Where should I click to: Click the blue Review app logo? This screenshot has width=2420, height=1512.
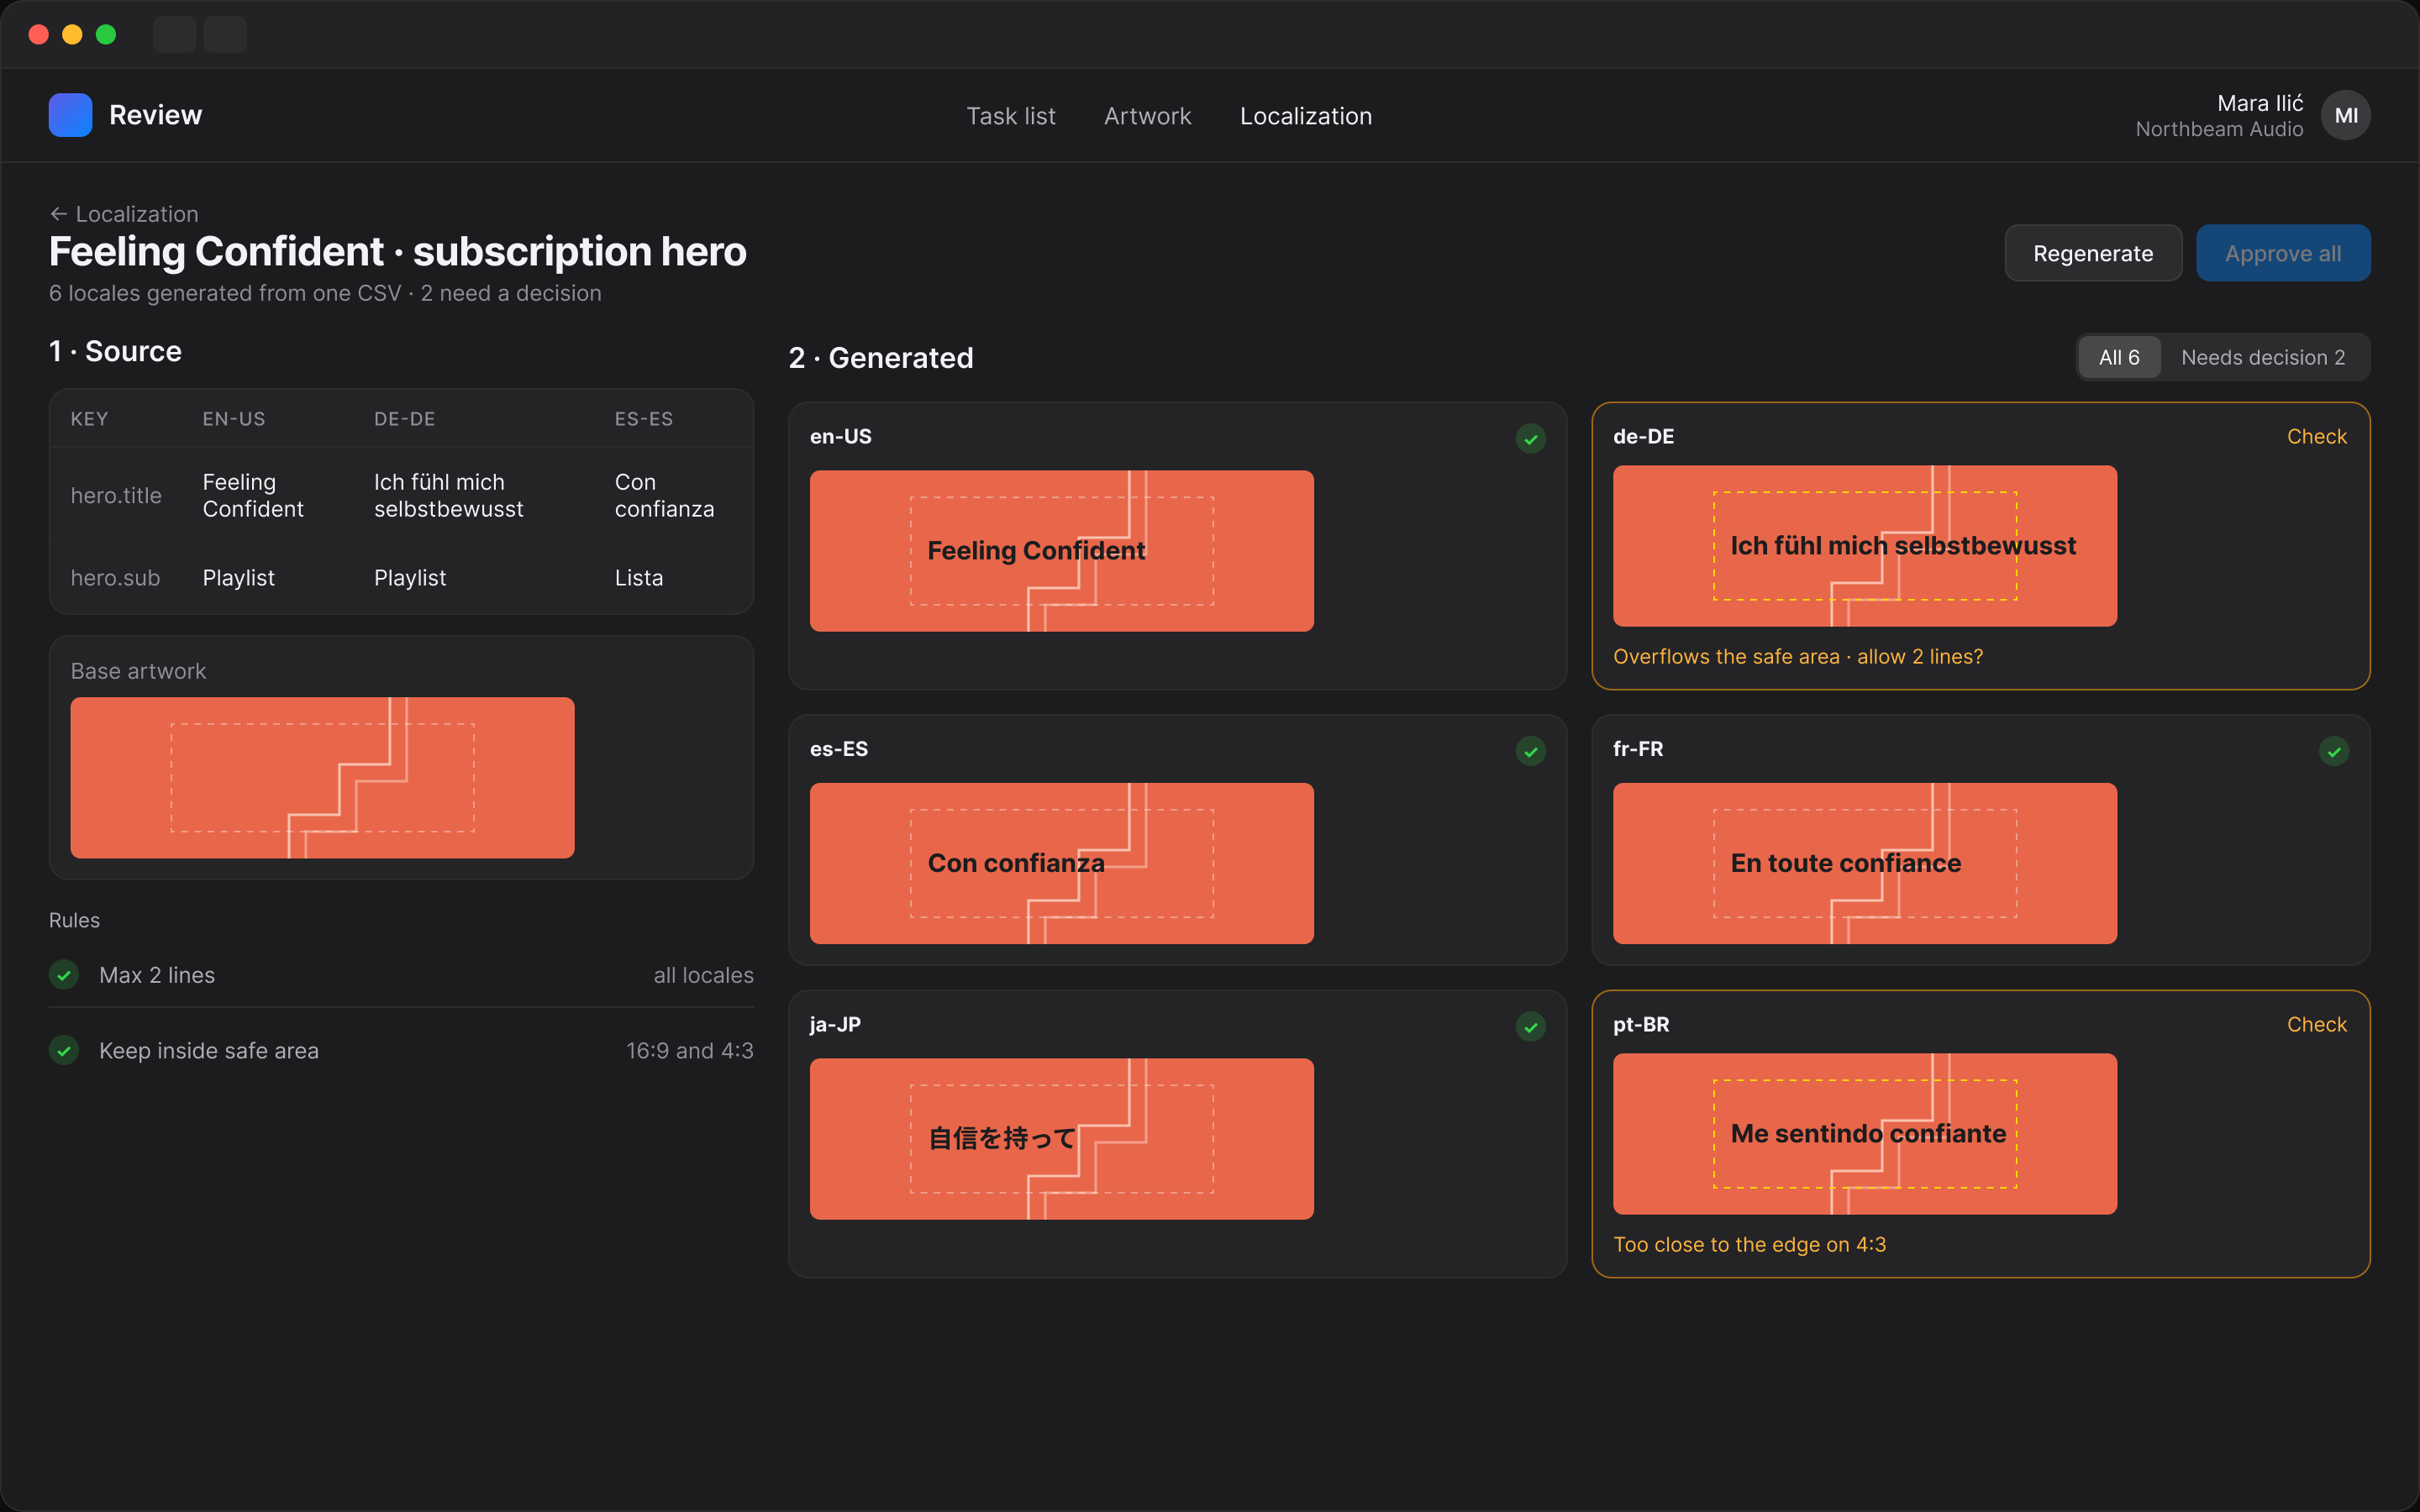tap(70, 115)
